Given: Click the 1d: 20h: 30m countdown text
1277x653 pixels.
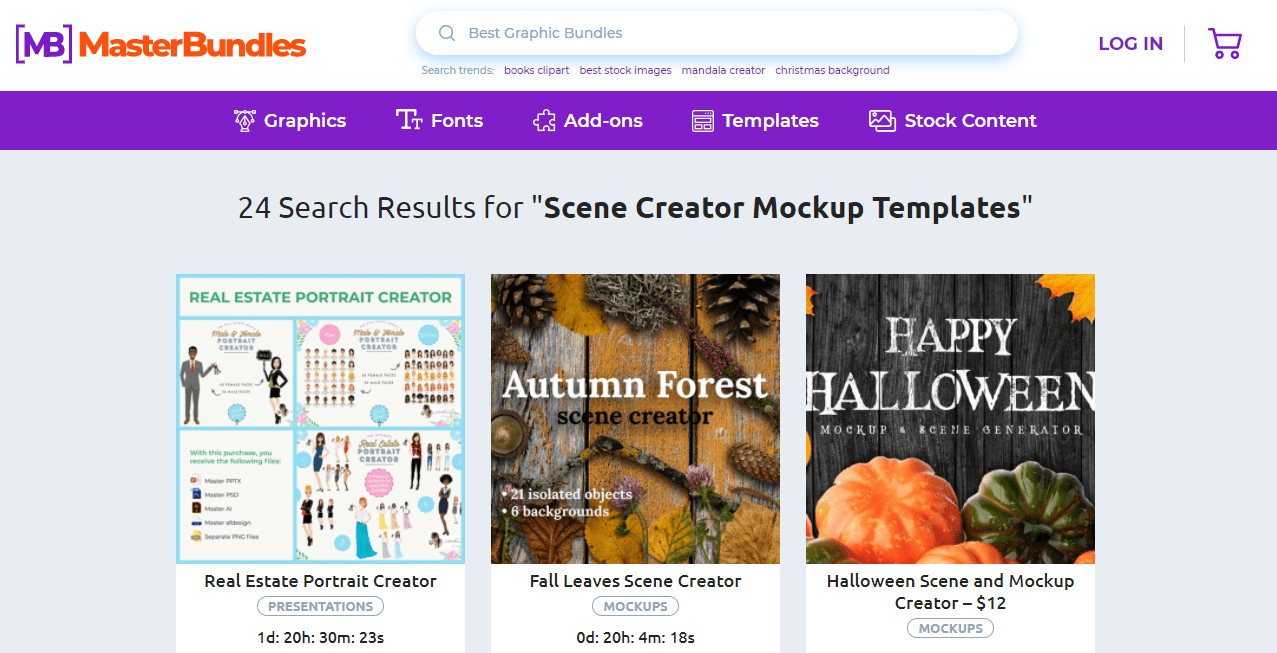Looking at the screenshot, I should pyautogui.click(x=320, y=637).
